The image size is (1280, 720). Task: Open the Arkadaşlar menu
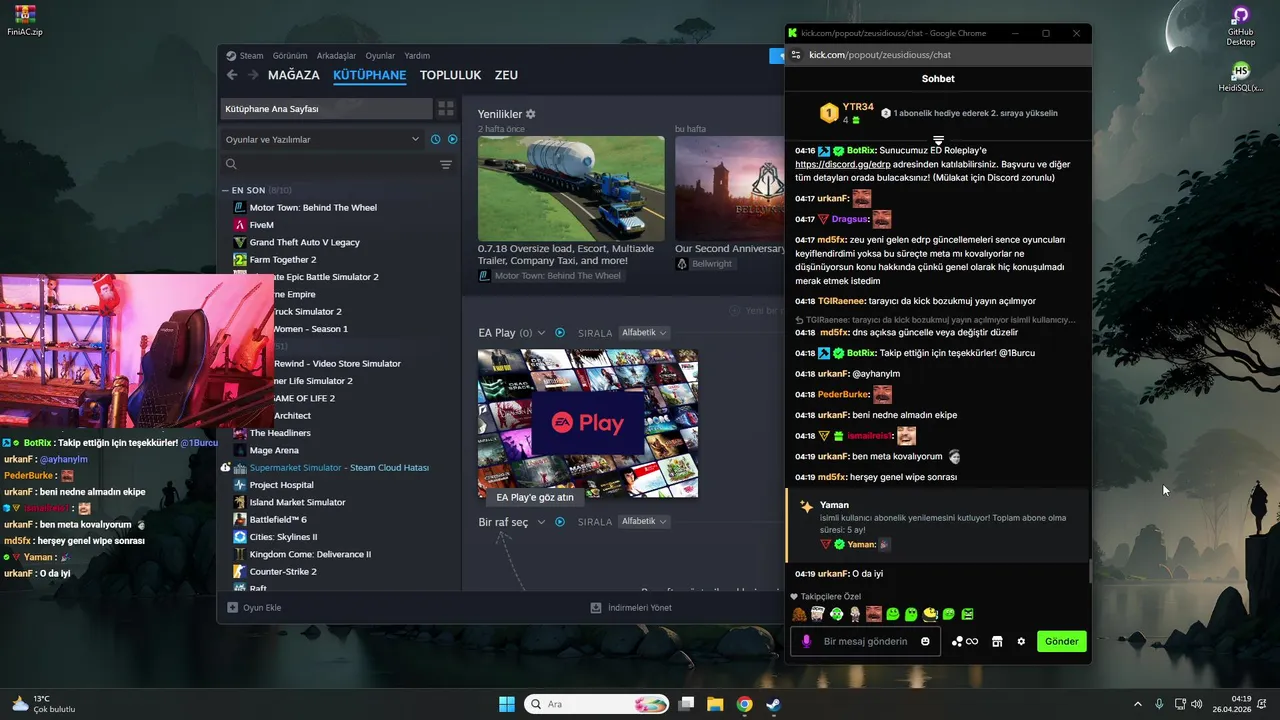pyautogui.click(x=336, y=56)
